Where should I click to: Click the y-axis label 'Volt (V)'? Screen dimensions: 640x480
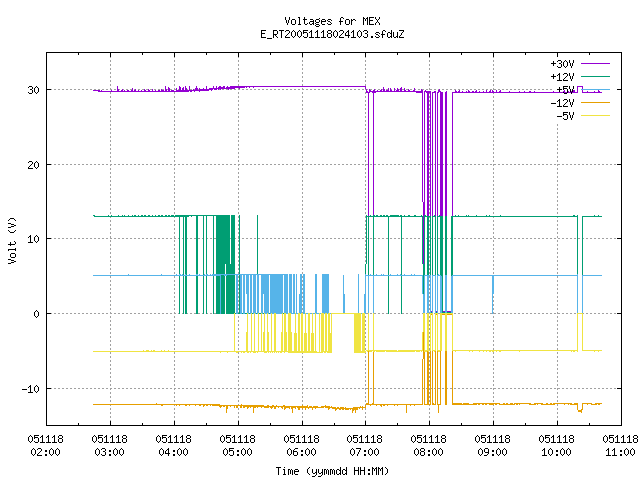click(12, 240)
